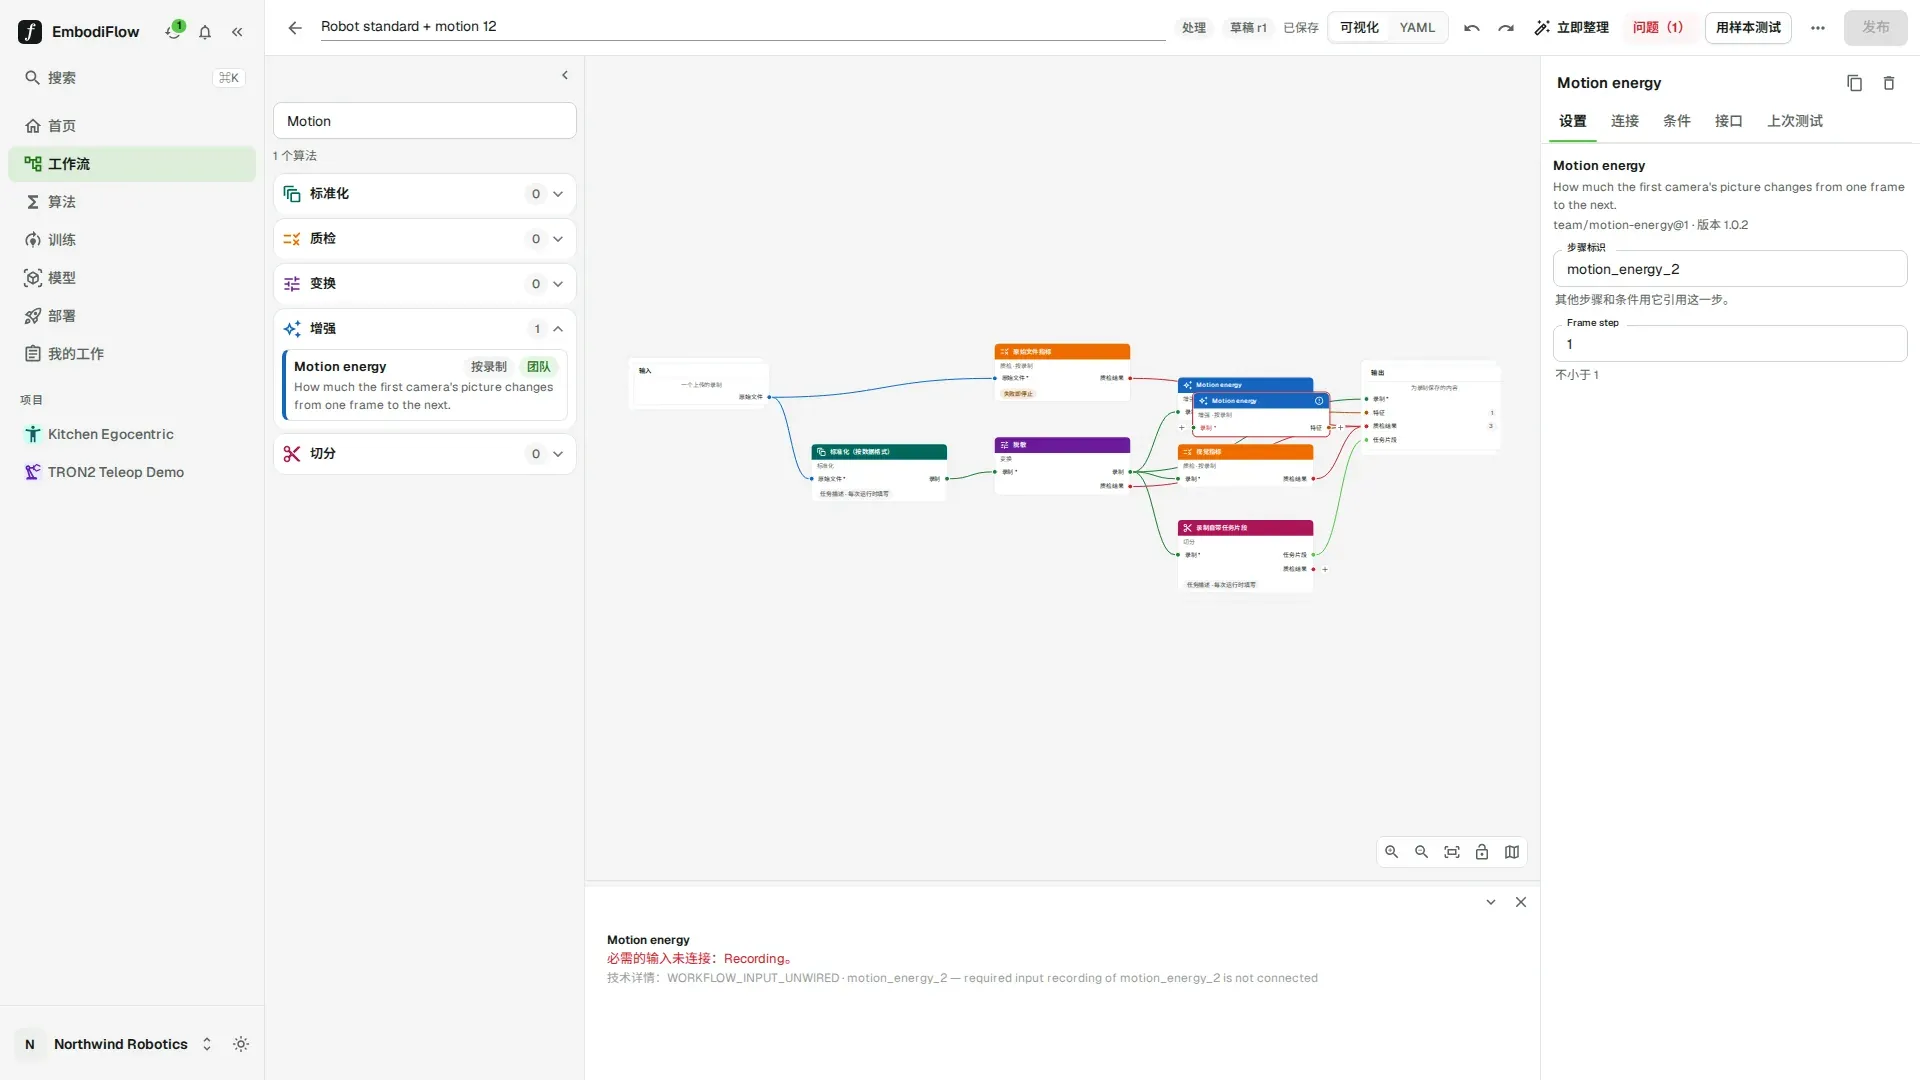The image size is (1920, 1080).
Task: Click the undo arrow icon
Action: coord(1471,28)
